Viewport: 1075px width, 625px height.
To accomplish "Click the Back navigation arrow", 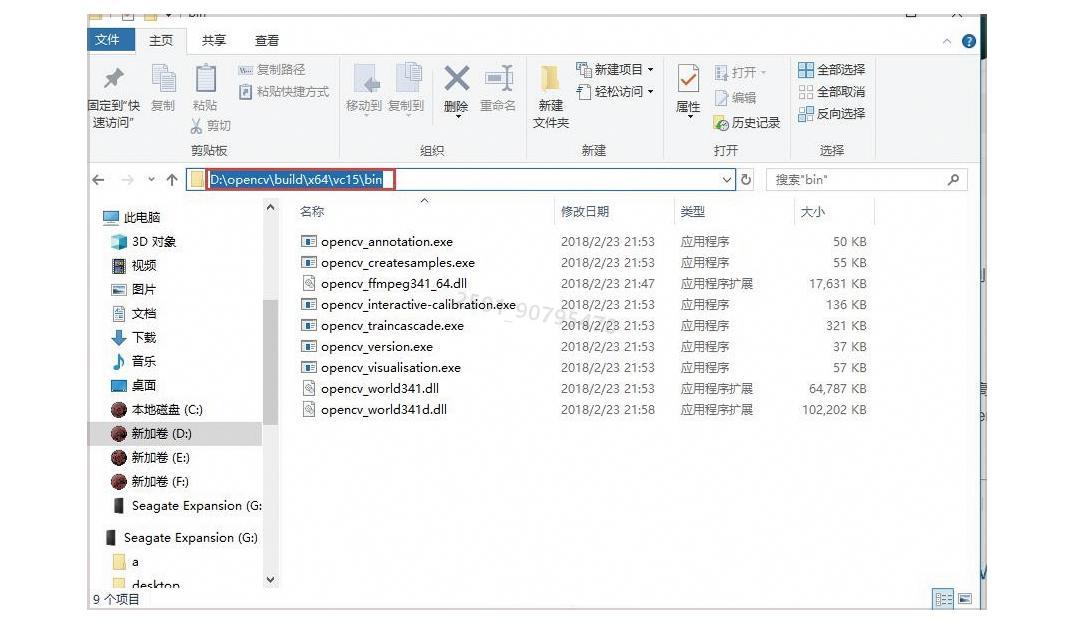I will click(x=99, y=180).
